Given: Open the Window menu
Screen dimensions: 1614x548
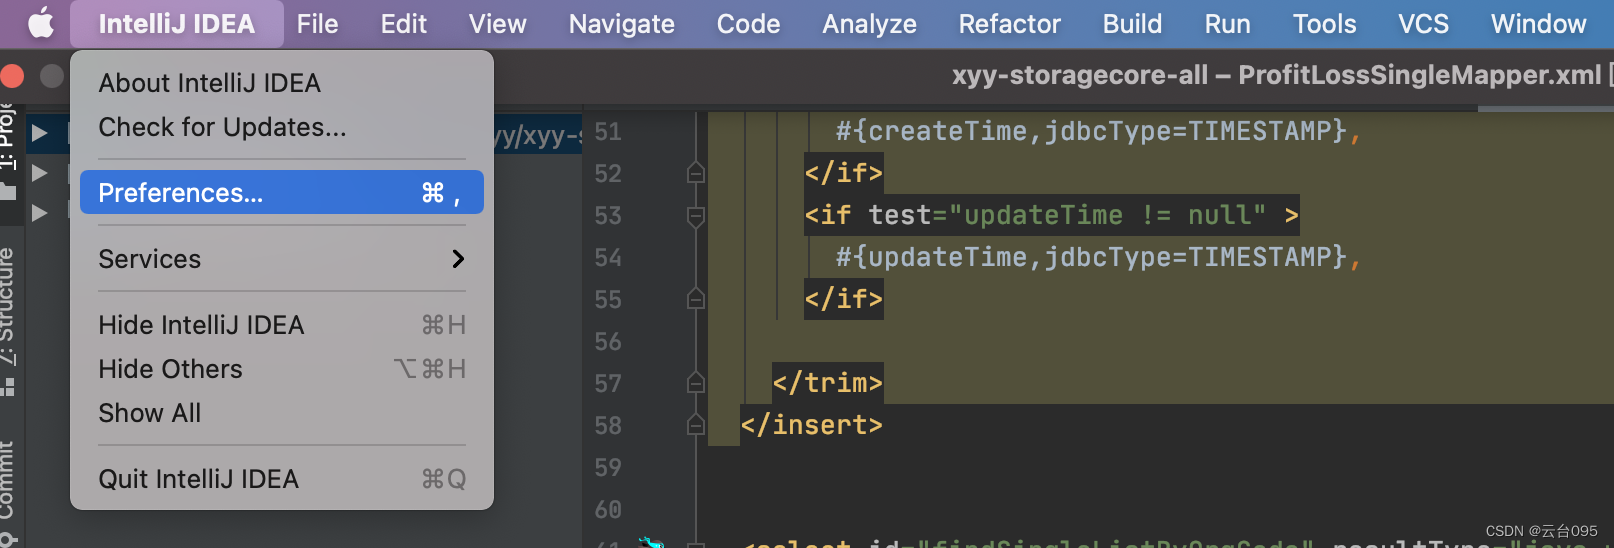Looking at the screenshot, I should [x=1538, y=24].
